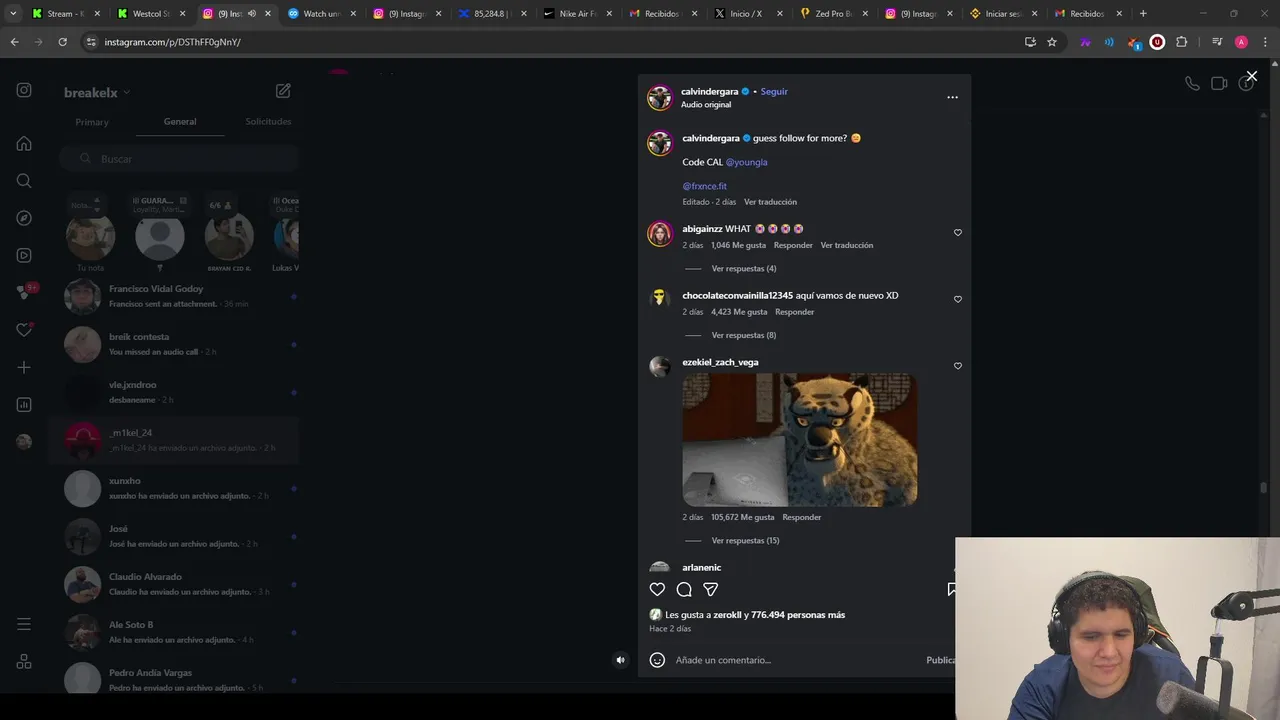Open the Search magnifier in Instagram sidebar
This screenshot has height=720, width=1280.
[24, 181]
